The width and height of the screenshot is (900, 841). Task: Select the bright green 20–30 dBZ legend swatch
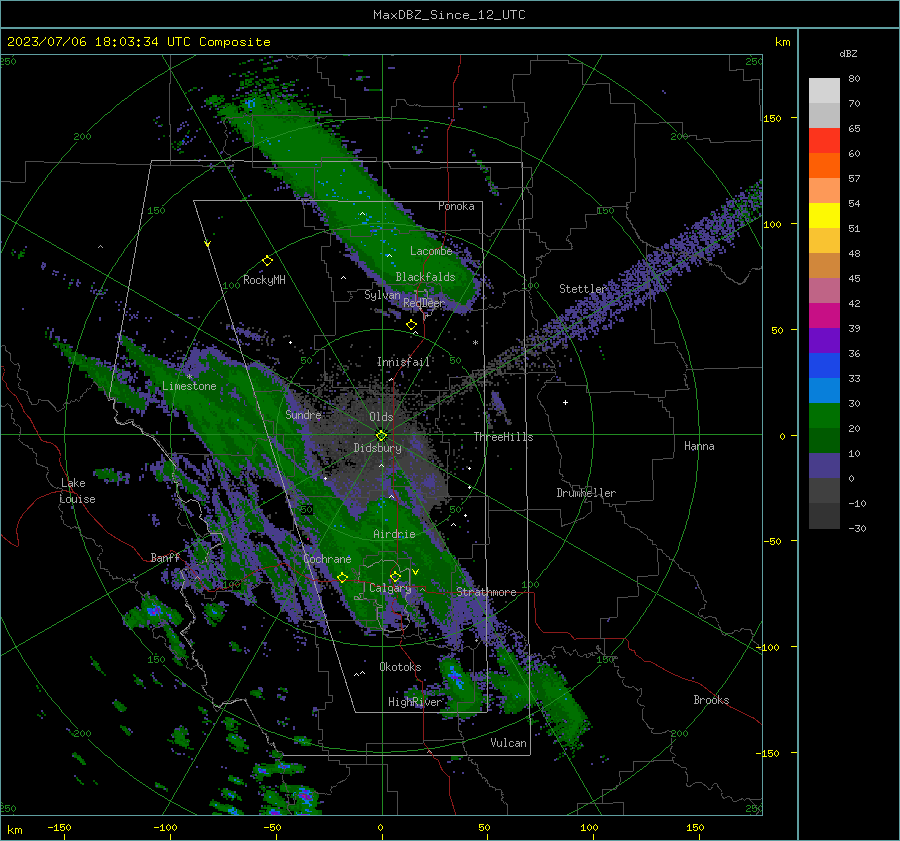824,416
